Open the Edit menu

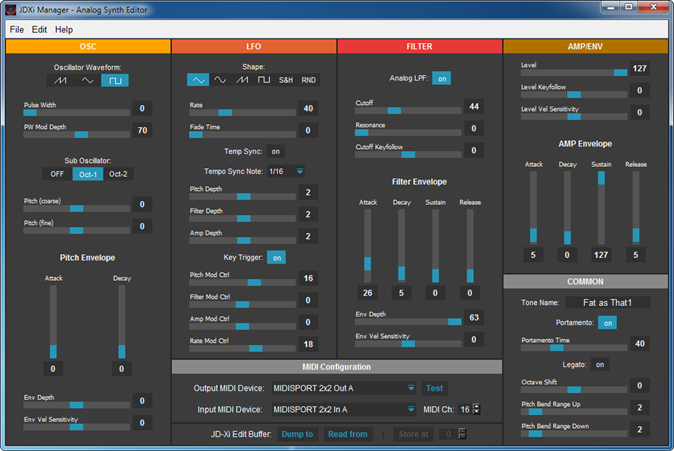39,30
